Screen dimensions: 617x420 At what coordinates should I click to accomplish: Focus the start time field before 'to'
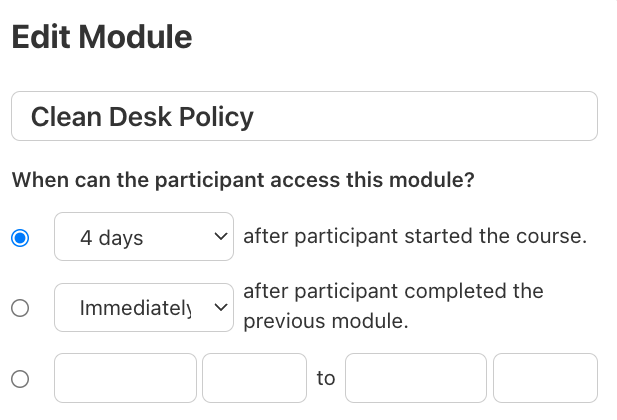coord(254,378)
